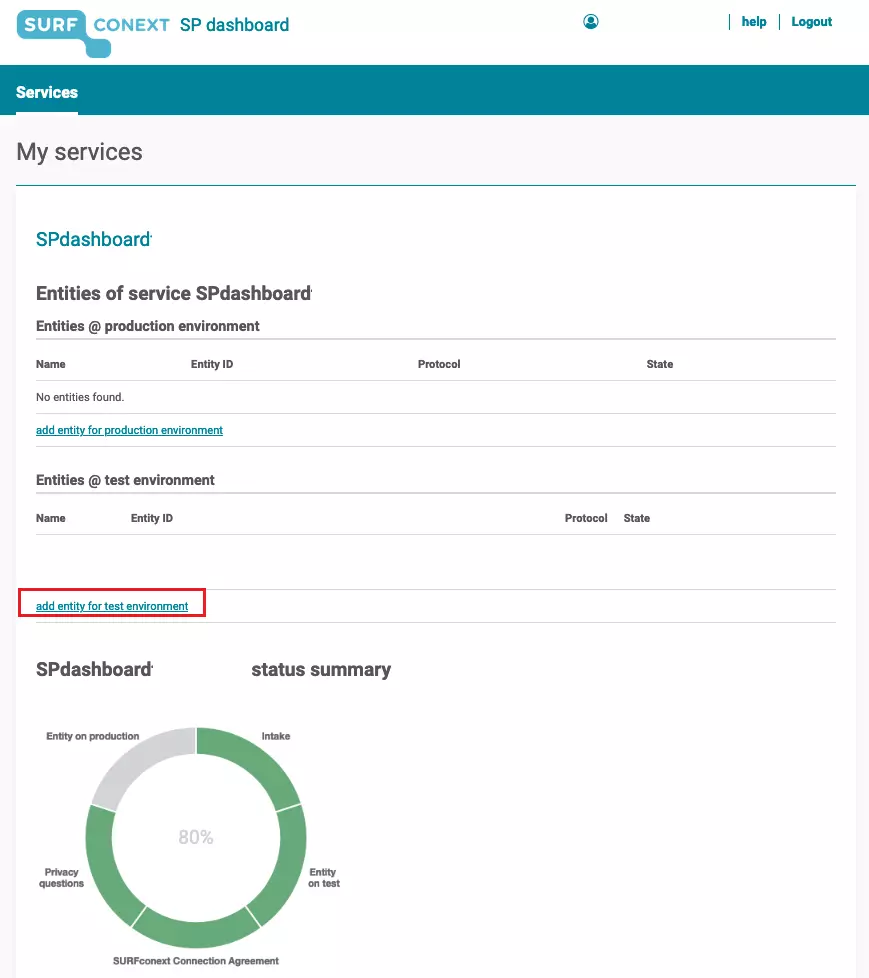
Task: Click the SURFconext logo
Action: tap(93, 33)
